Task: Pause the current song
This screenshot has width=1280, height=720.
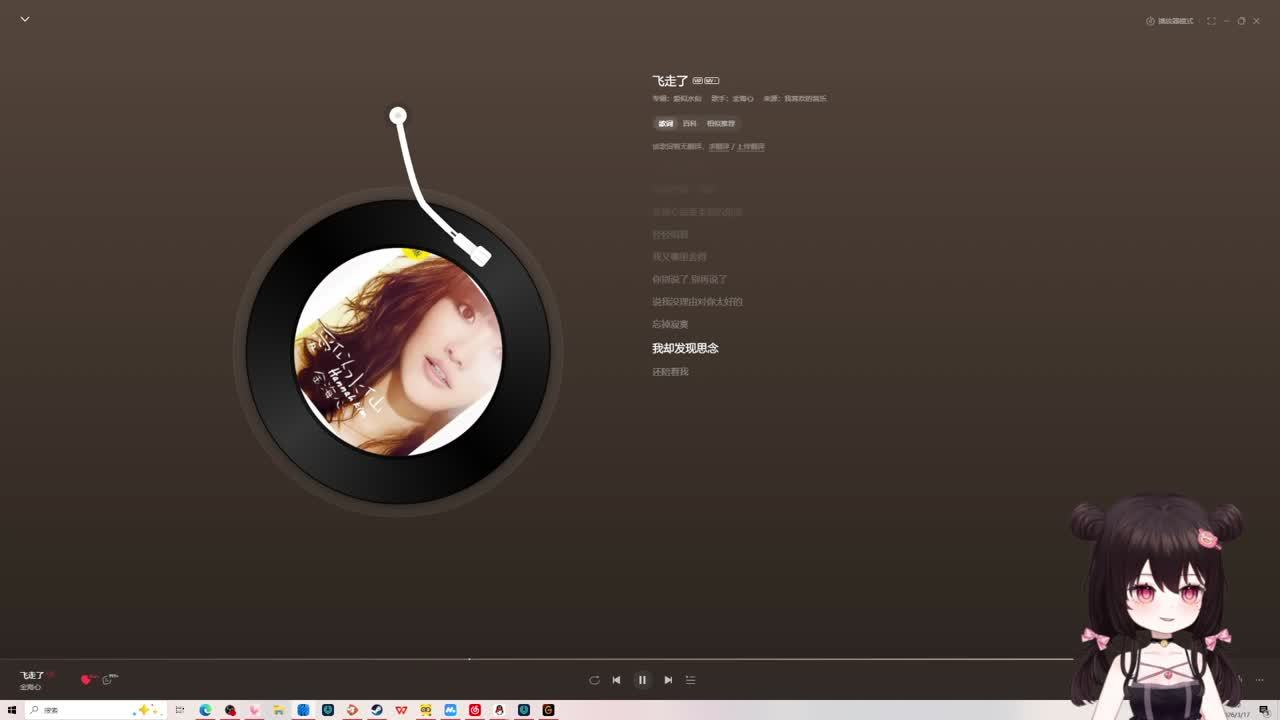Action: 642,680
